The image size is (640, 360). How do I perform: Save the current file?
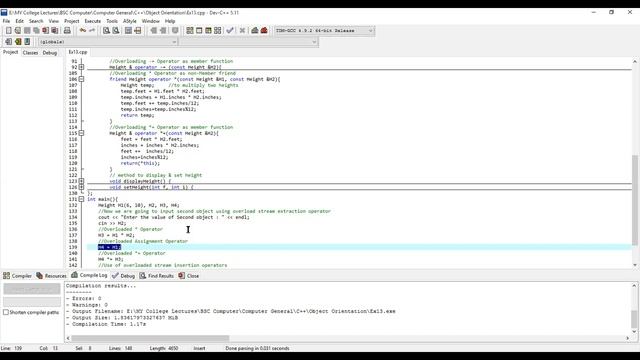pyautogui.click(x=27, y=31)
